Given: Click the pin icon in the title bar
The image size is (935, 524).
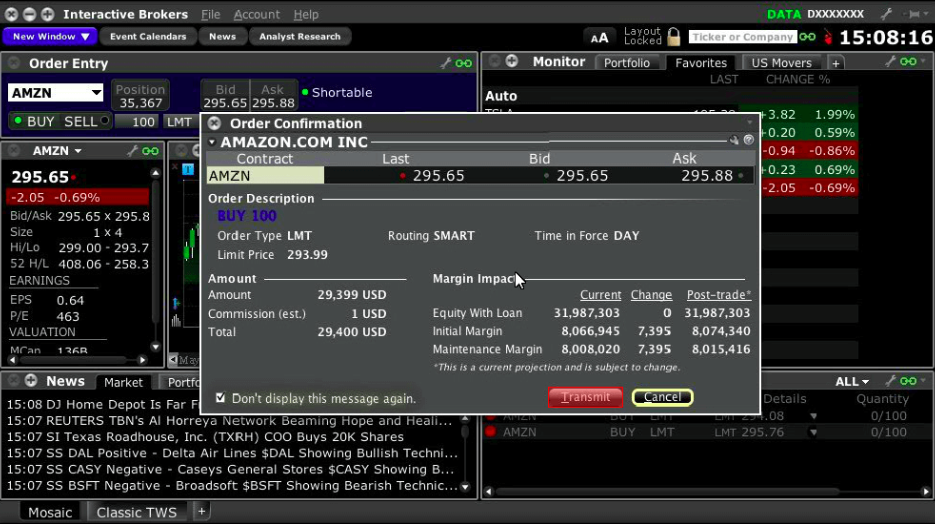Looking at the screenshot, I should pos(914,14).
